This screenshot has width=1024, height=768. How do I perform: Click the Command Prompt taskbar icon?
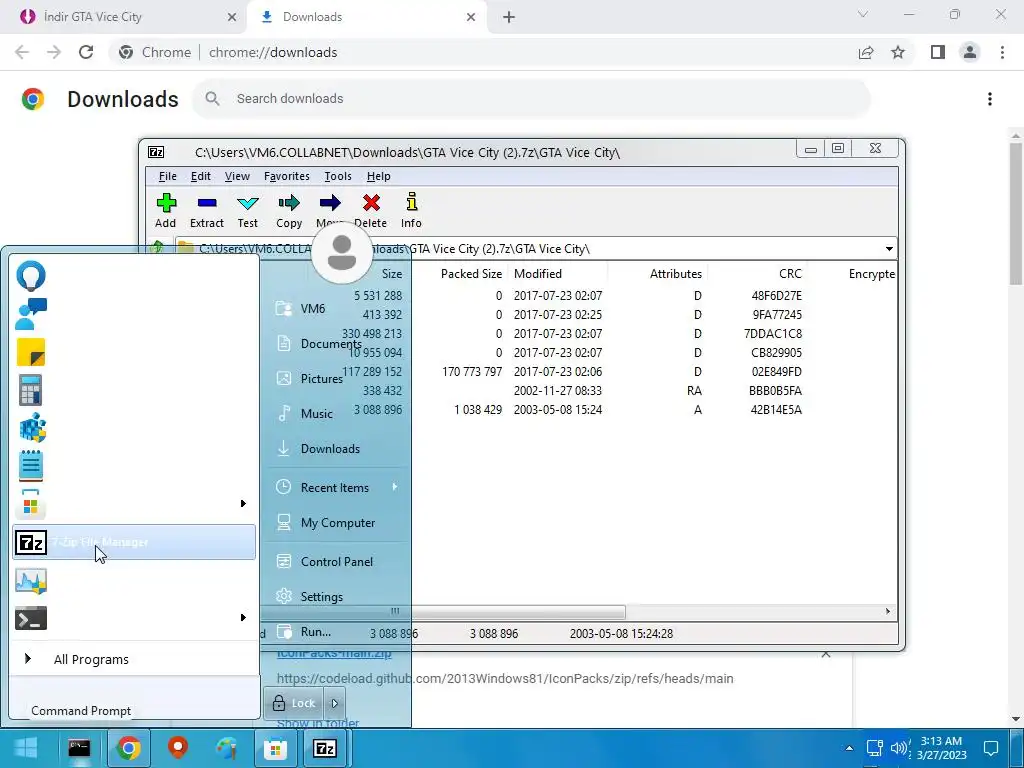(79, 748)
